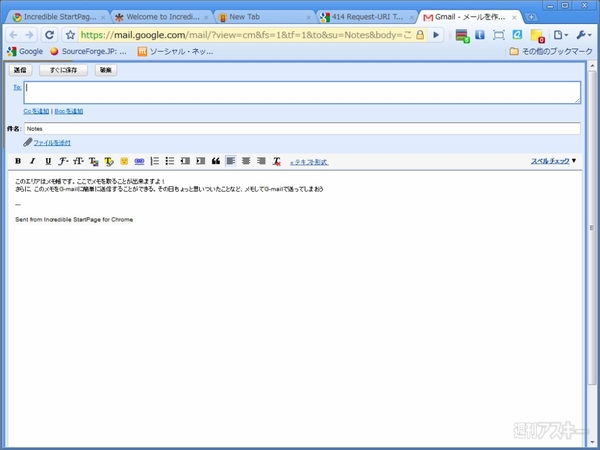
Task: Increase the indent of the text
Action: pyautogui.click(x=201, y=161)
